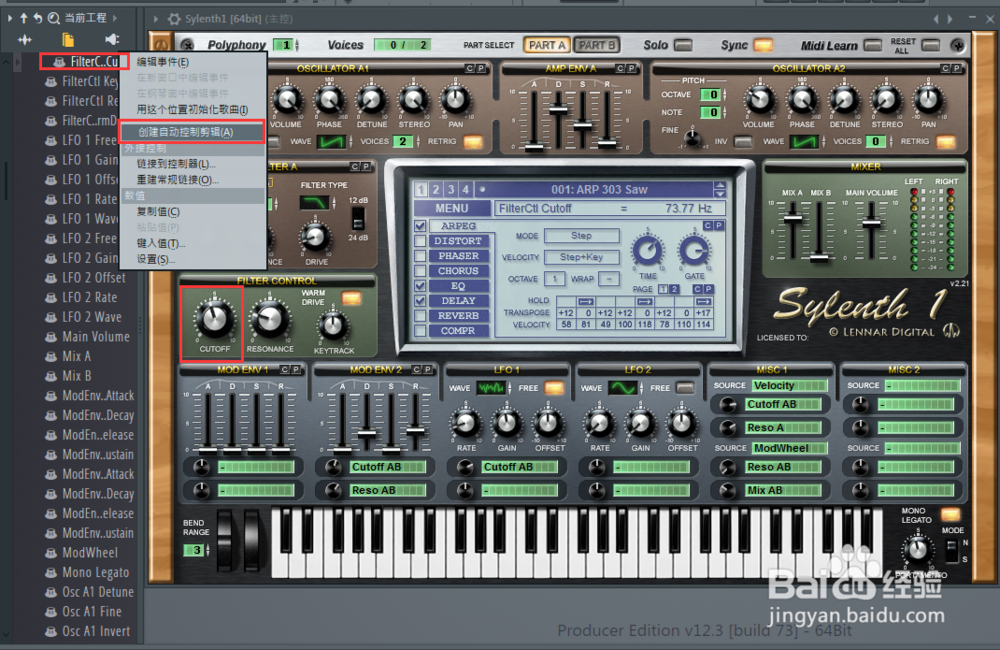Screen dimensions: 1000x650
Task: Adjust Oscillator A2 STEREO knob
Action: click(886, 100)
